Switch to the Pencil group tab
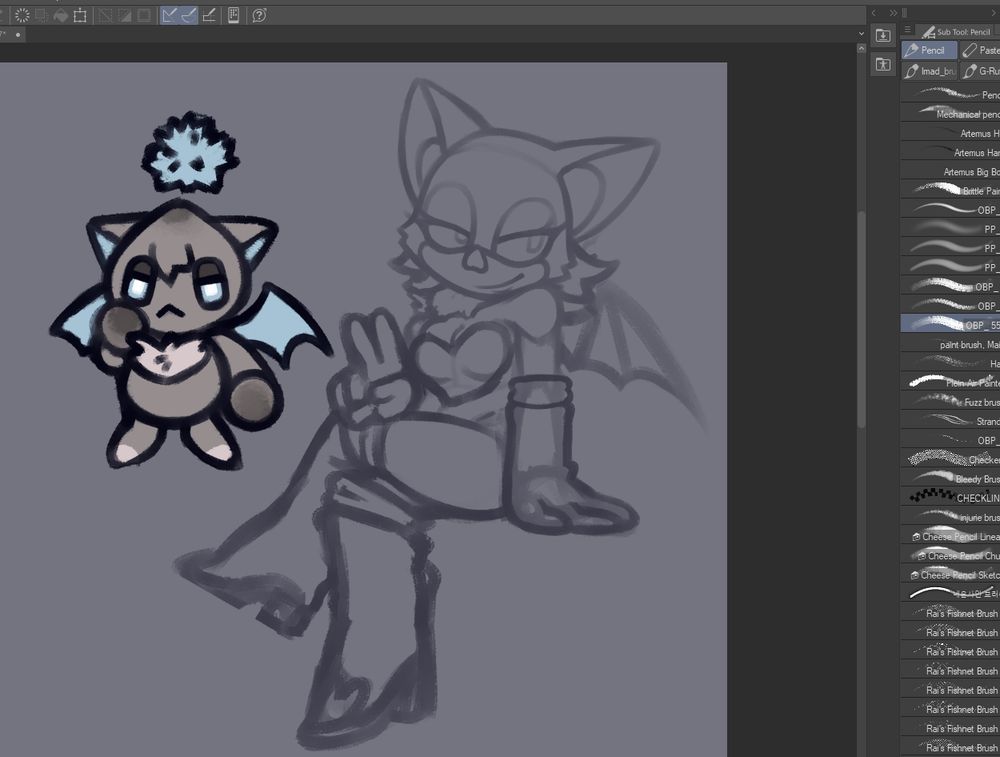 pos(929,50)
